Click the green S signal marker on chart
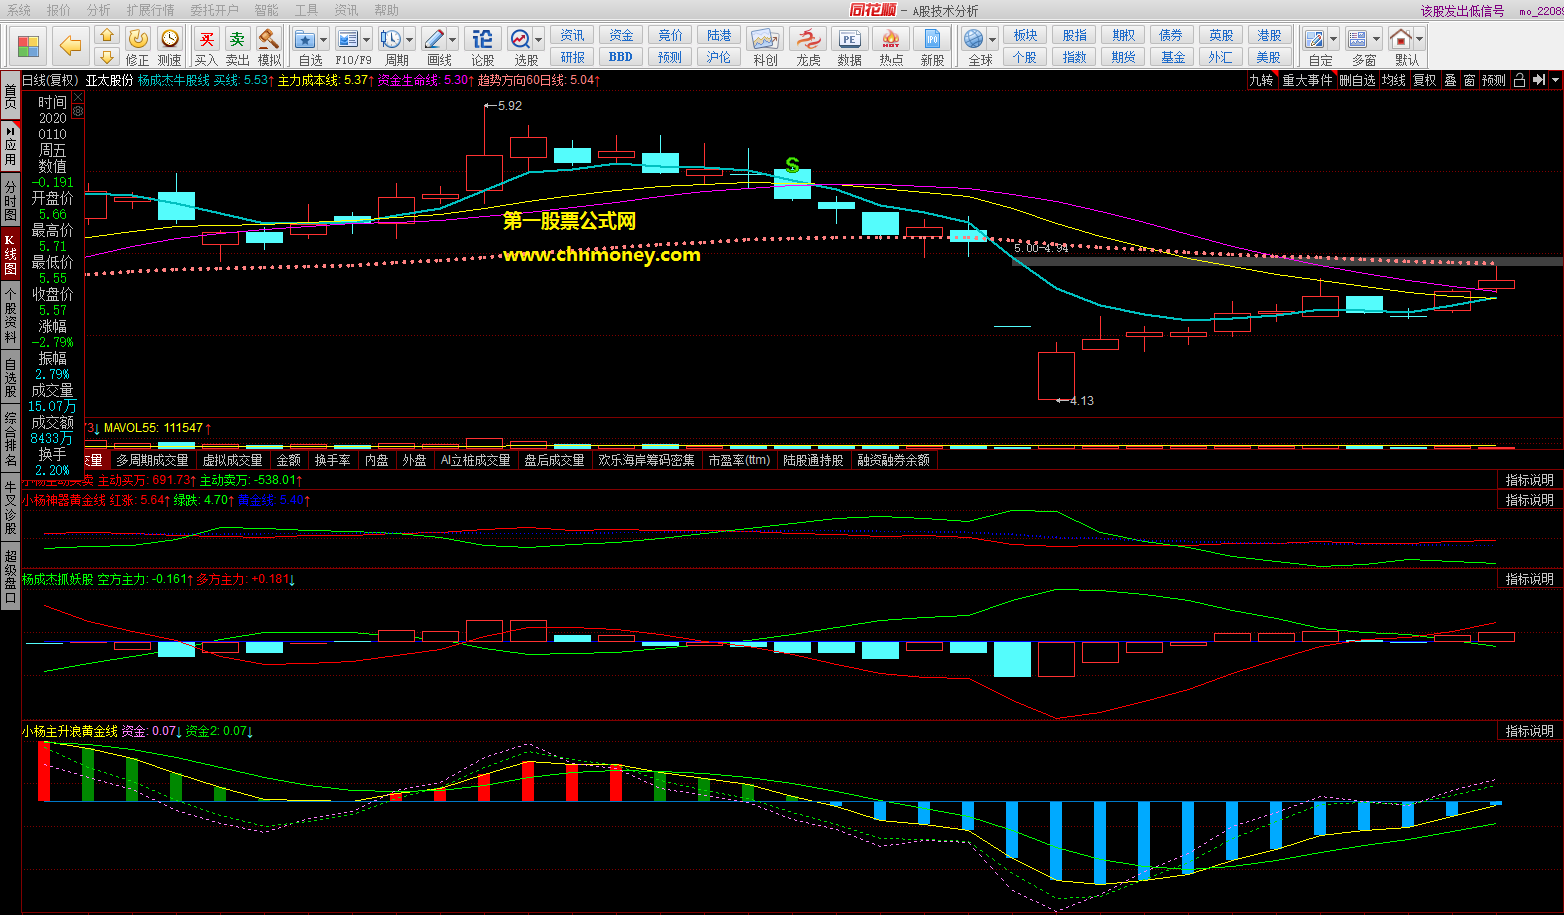Screen dimensions: 1564x915 point(792,165)
